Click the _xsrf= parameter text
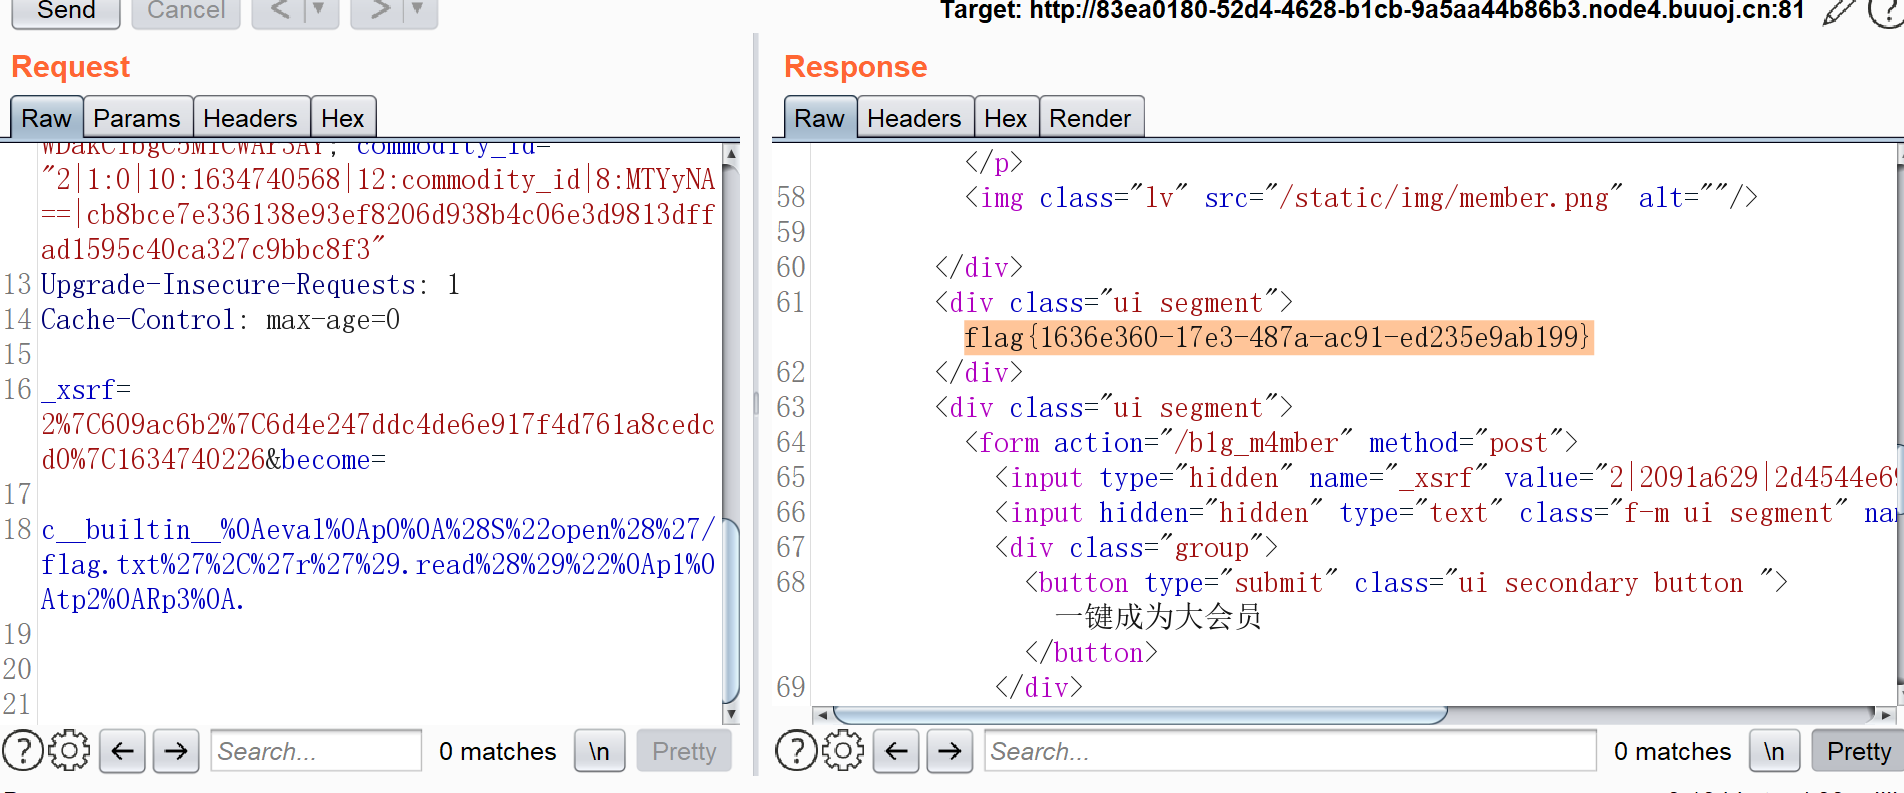Screen dimensions: 1904x793 pyautogui.click(x=86, y=390)
